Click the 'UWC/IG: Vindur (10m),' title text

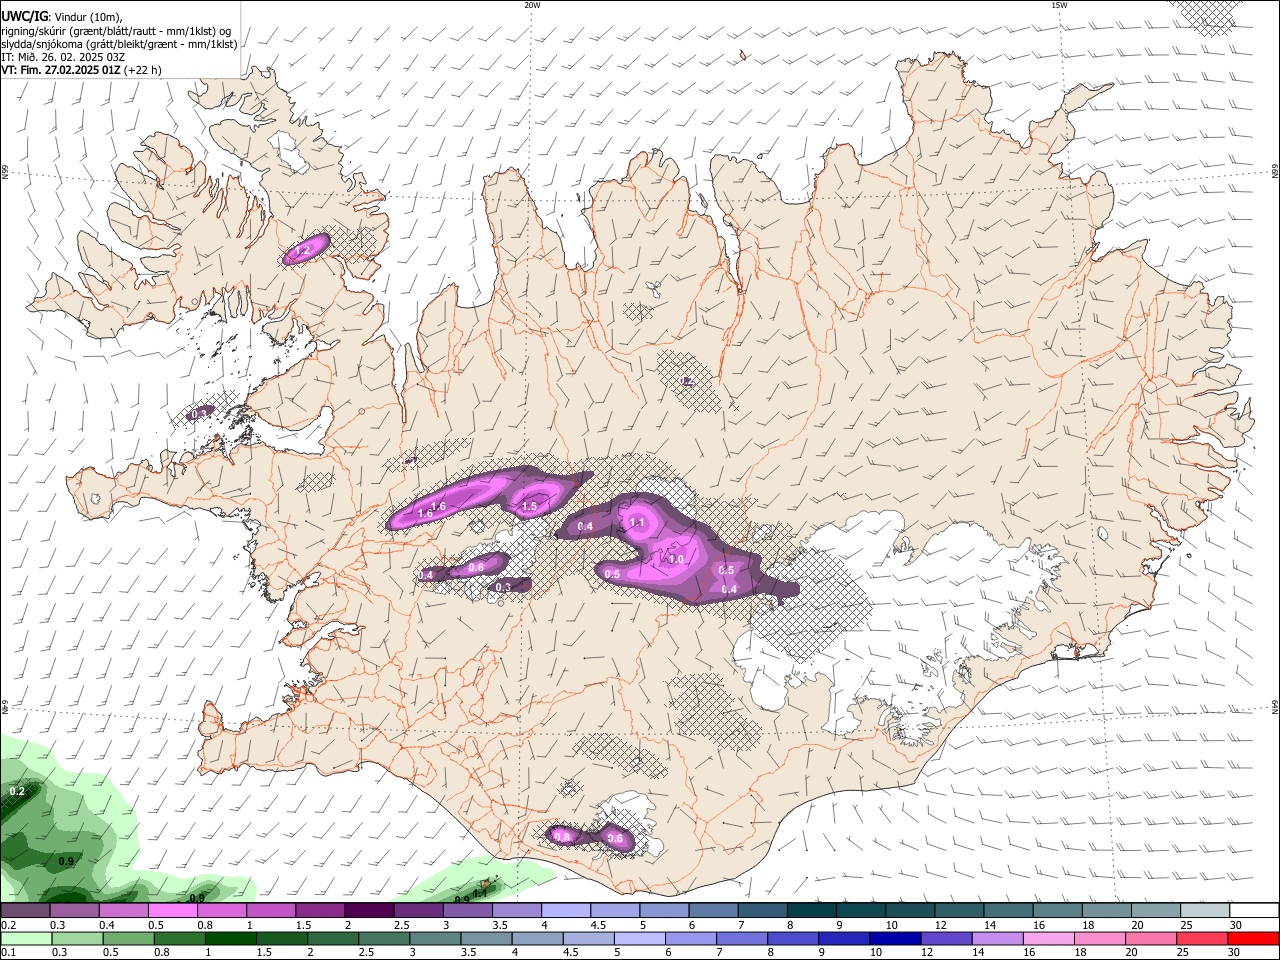(61, 17)
